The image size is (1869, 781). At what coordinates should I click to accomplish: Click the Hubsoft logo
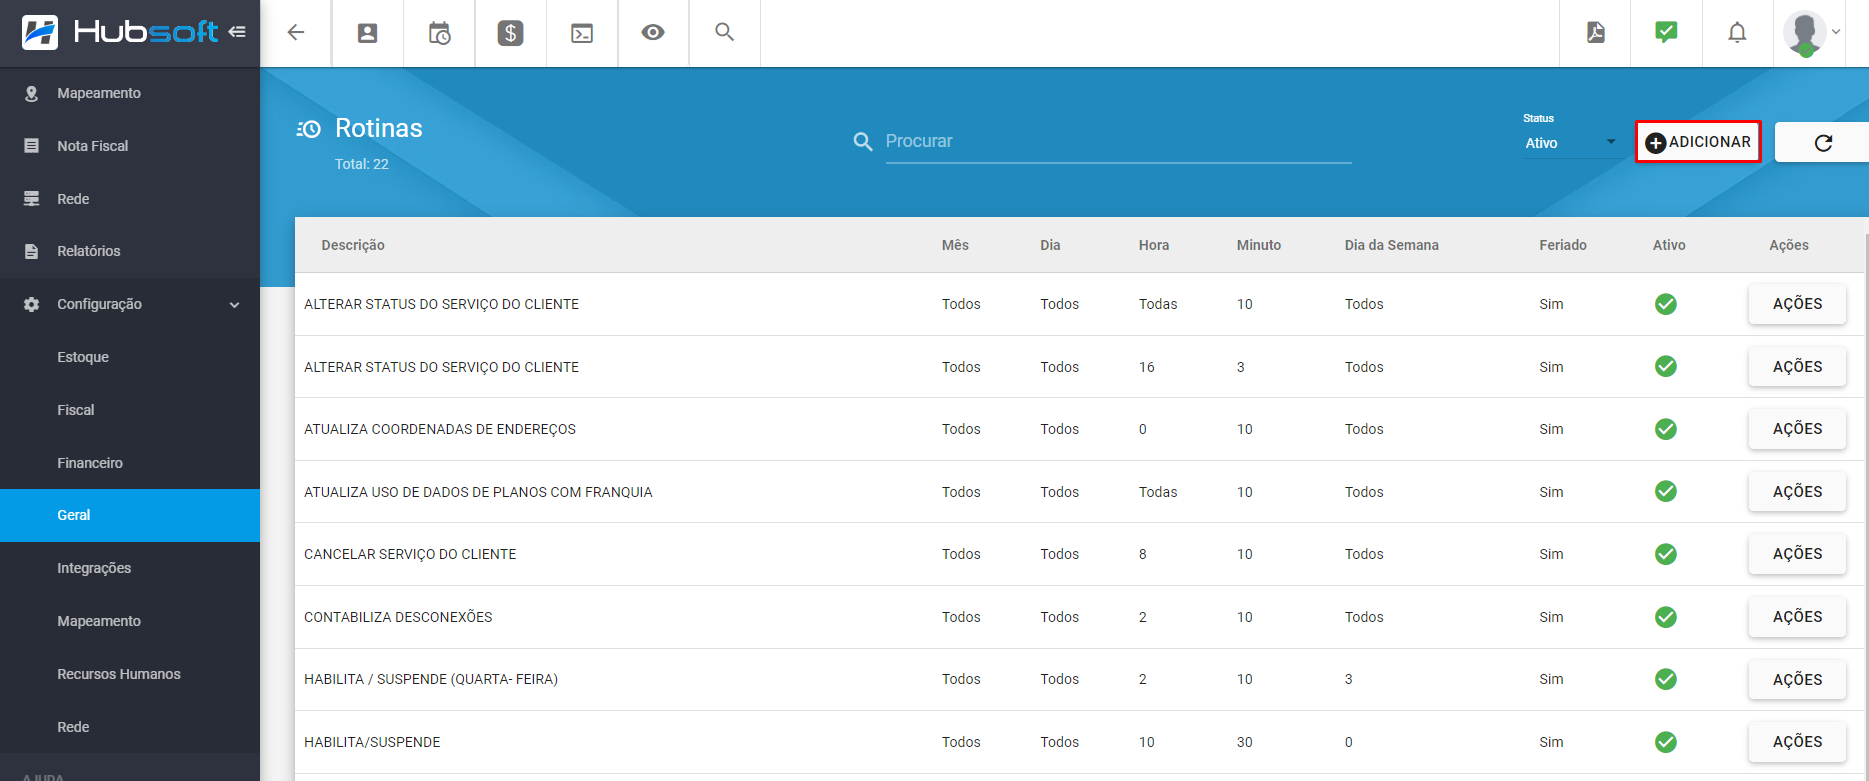pyautogui.click(x=120, y=32)
